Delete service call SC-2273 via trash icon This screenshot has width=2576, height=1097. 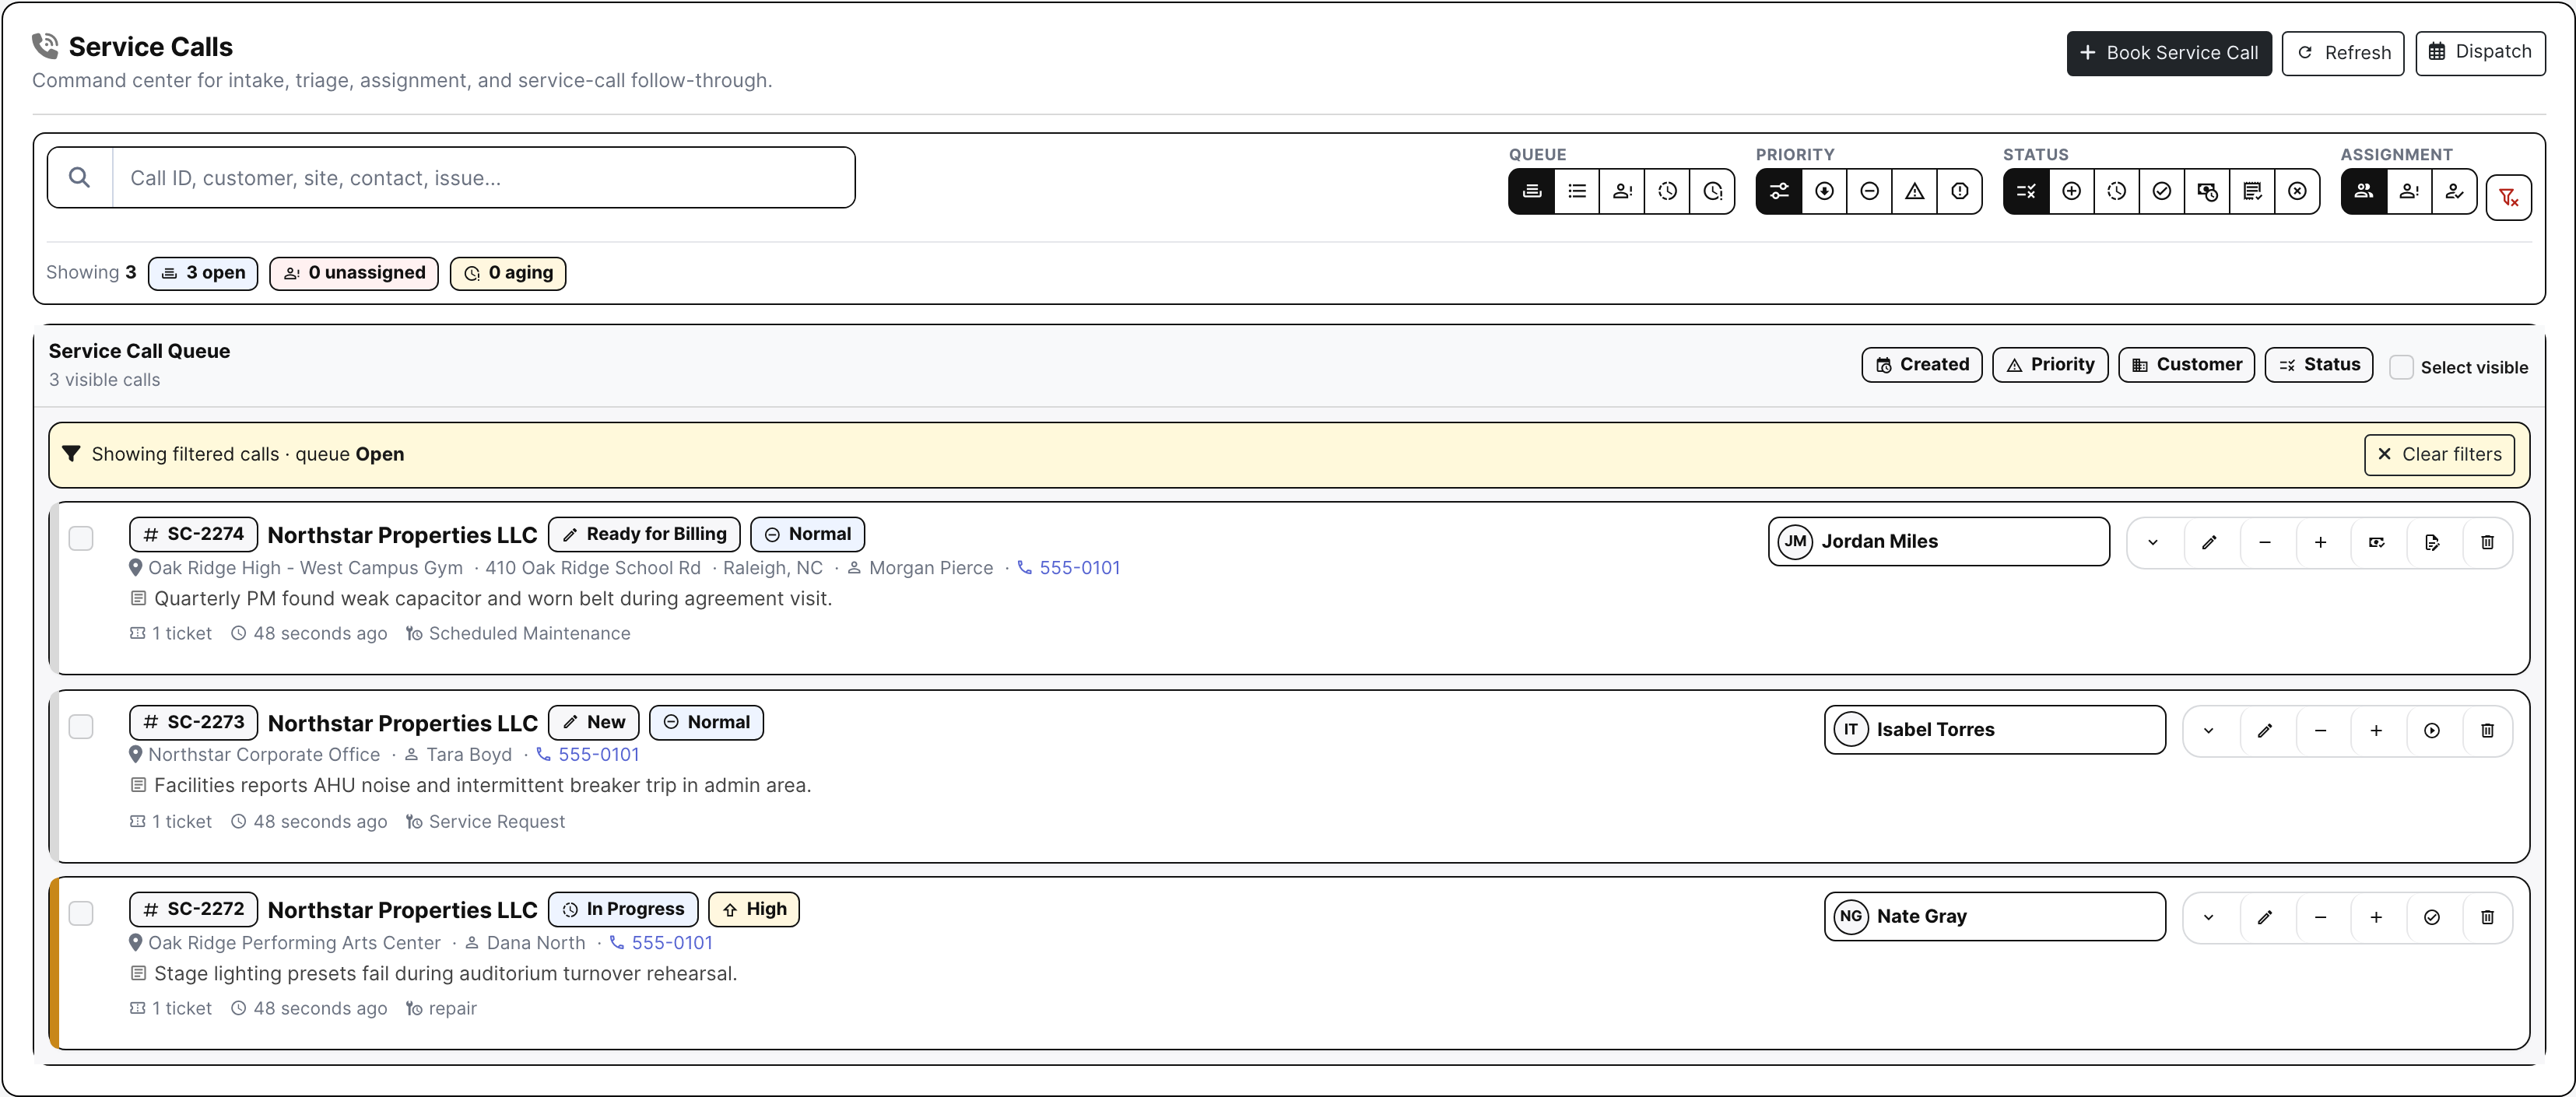(2487, 730)
